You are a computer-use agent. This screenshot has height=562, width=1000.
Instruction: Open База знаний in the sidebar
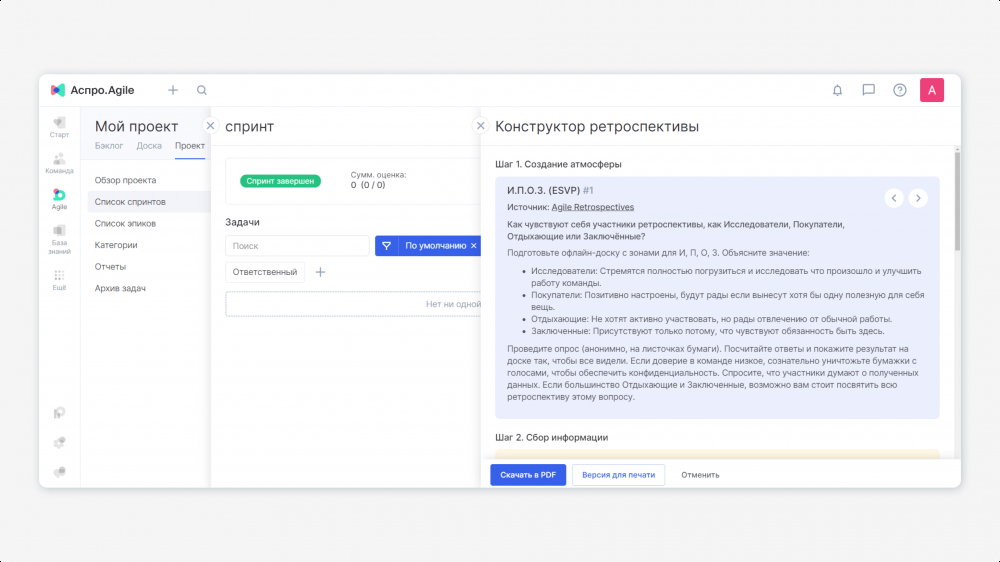click(x=59, y=236)
